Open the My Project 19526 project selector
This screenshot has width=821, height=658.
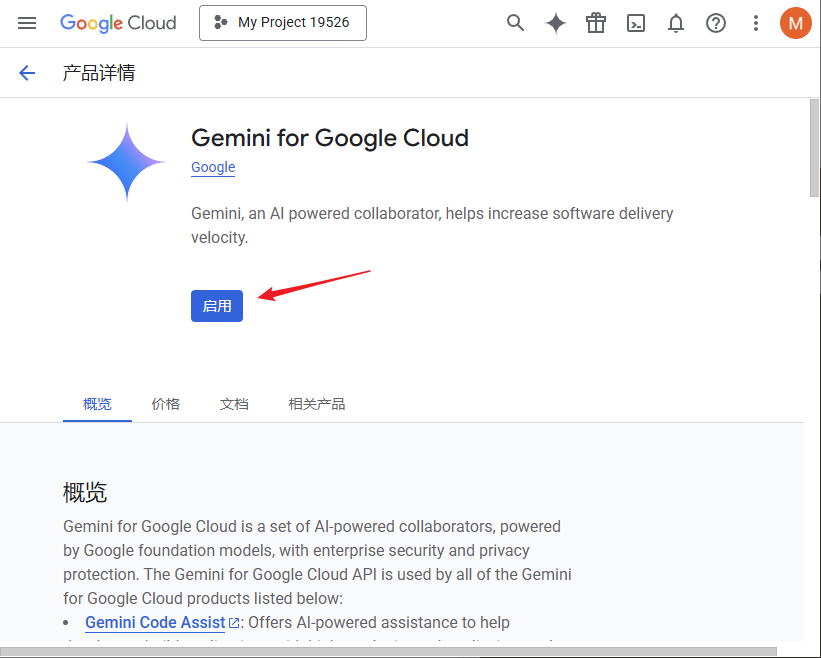[x=282, y=22]
